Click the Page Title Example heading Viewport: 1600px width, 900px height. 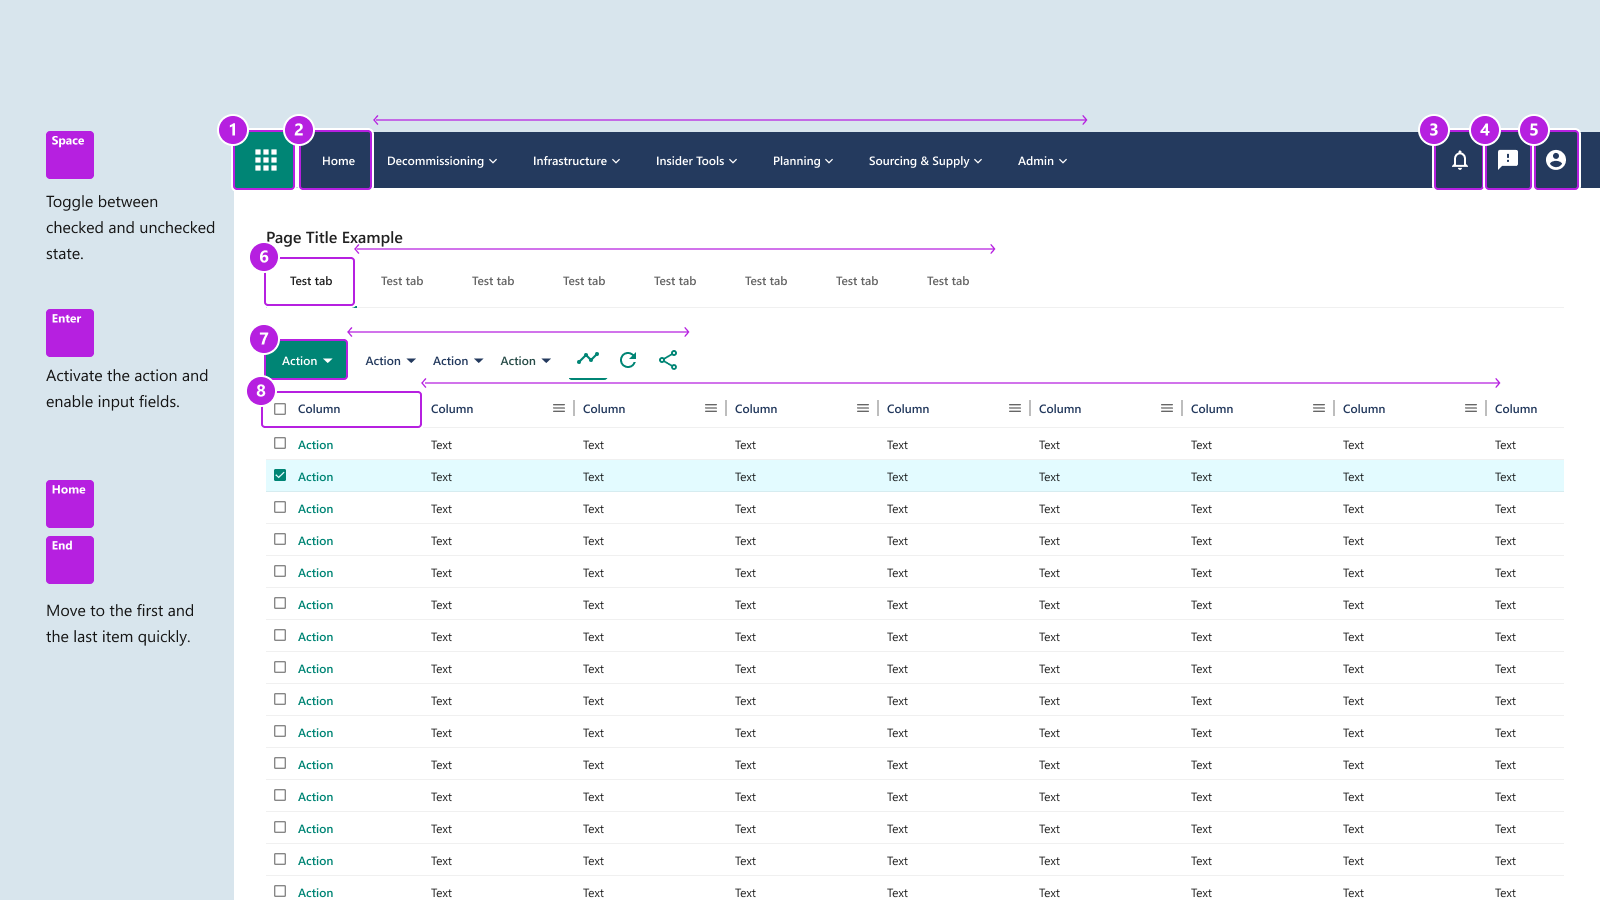(334, 238)
